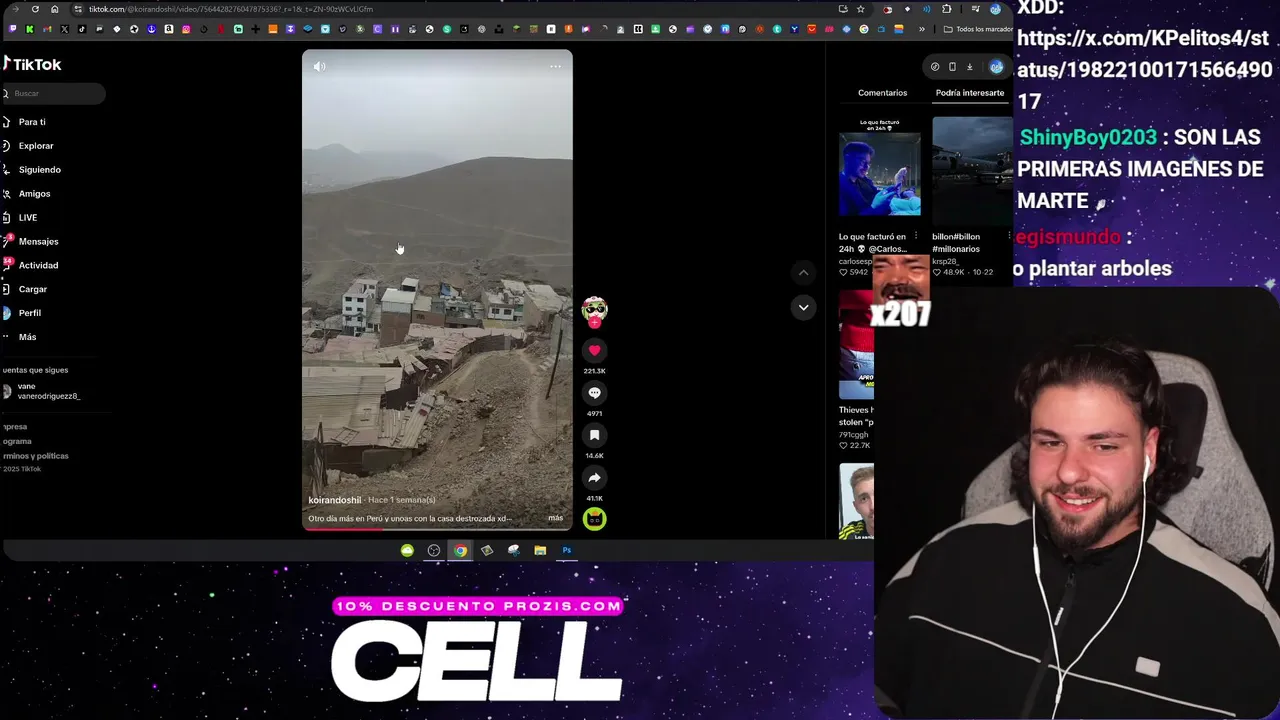Seek along the red video progress bar
Image resolution: width=1280 pixels, height=720 pixels.
click(x=437, y=529)
